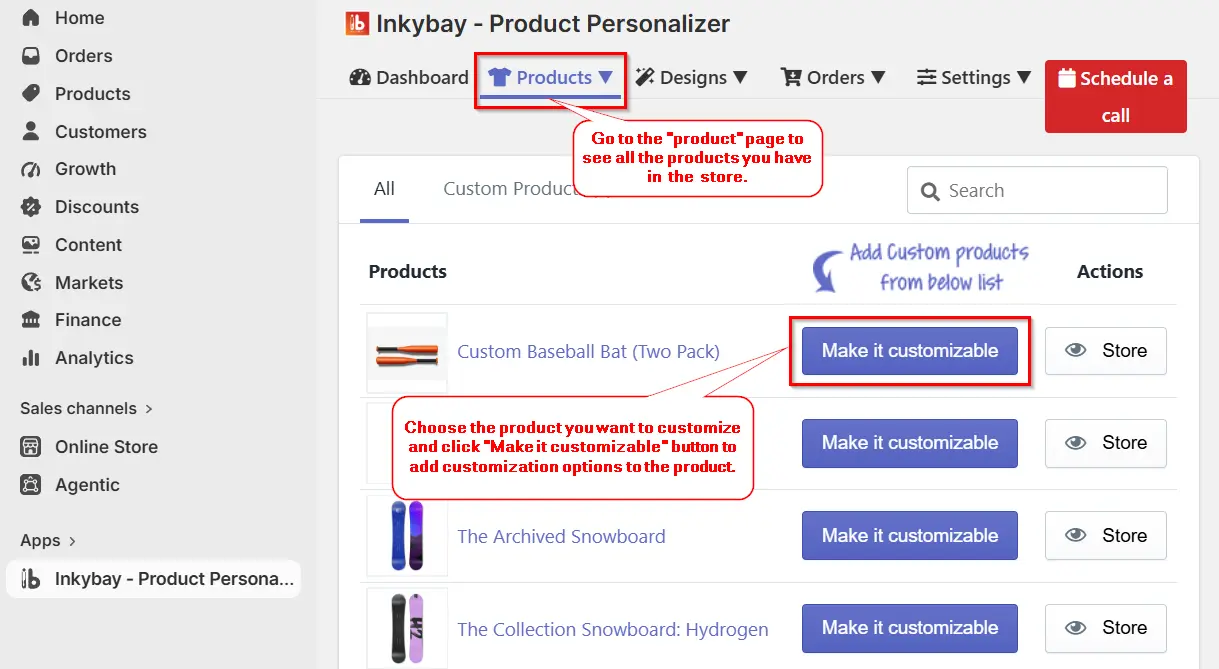The image size is (1219, 669).
Task: Click the Schedule a call button
Action: pyautogui.click(x=1115, y=96)
